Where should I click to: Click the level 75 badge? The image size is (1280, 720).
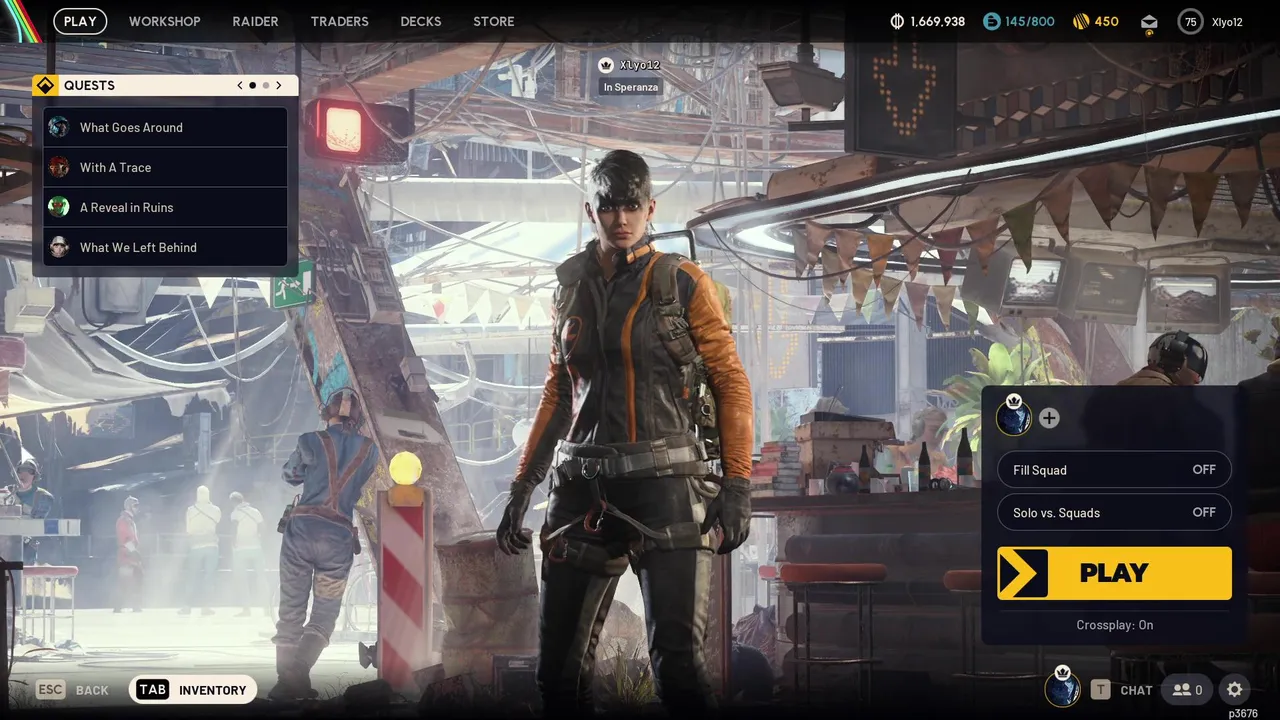click(1190, 21)
